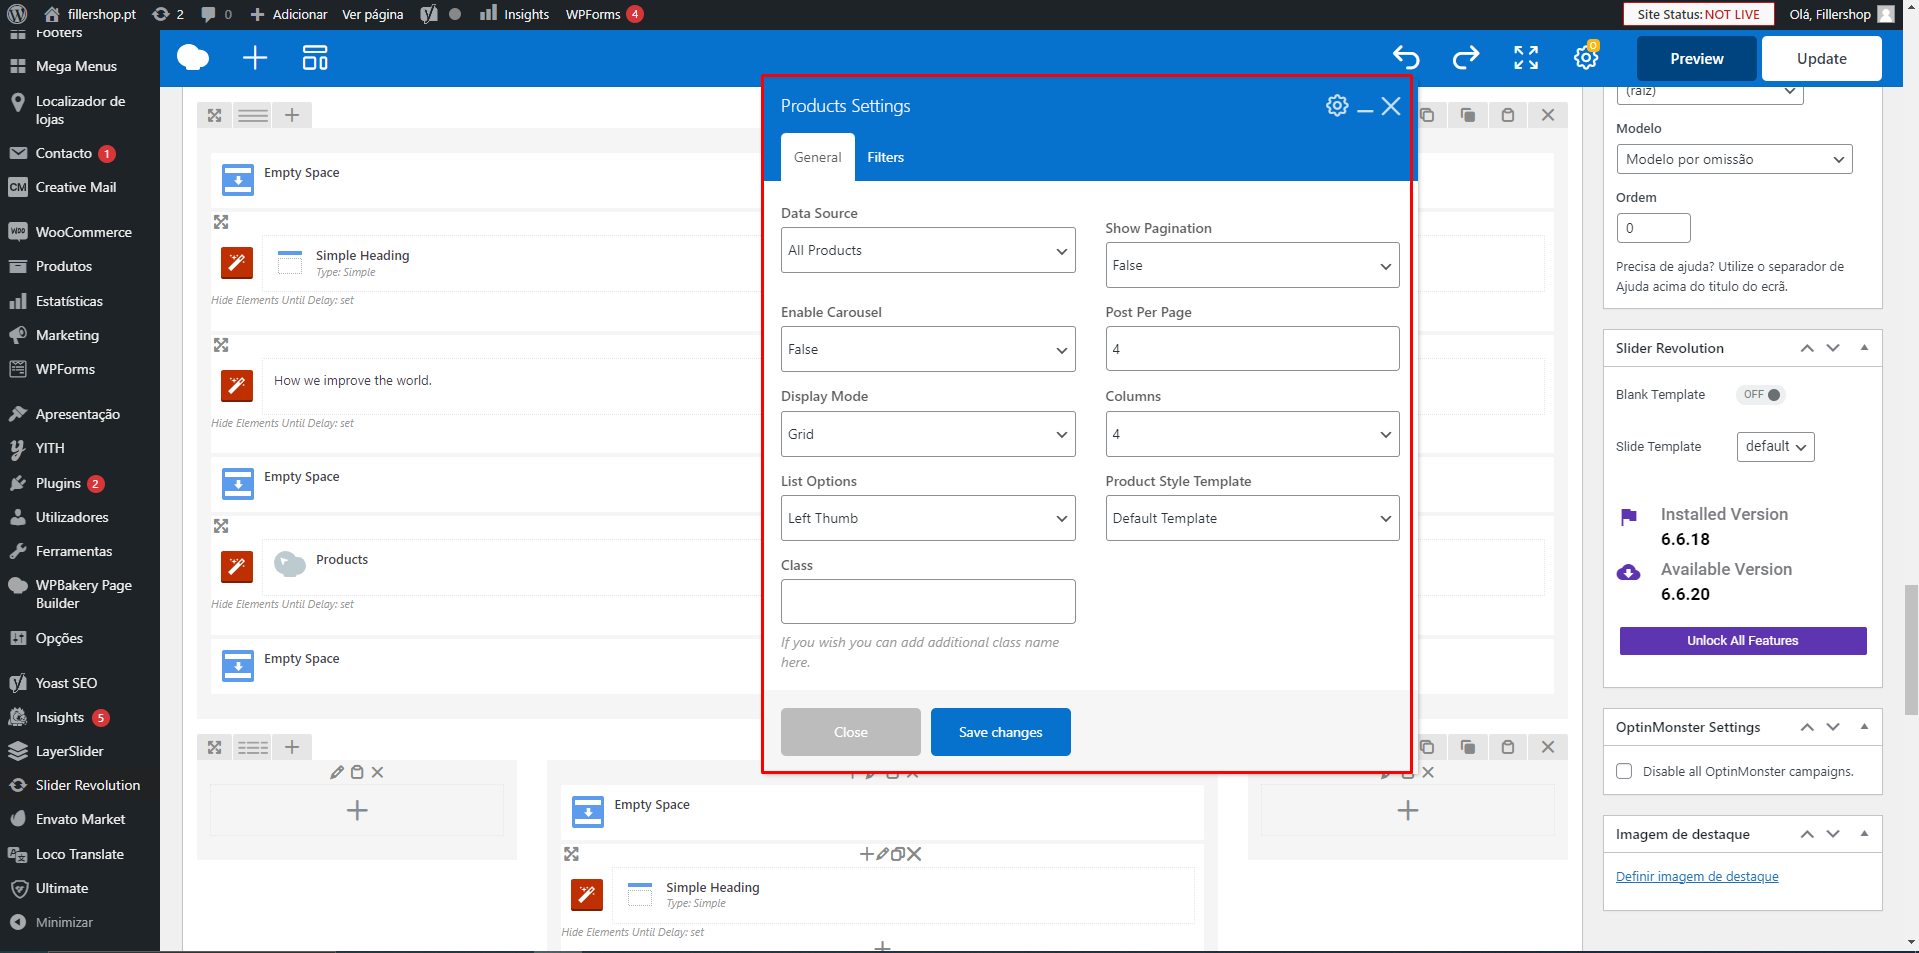Click the Post Per Page input
The width and height of the screenshot is (1919, 953).
pos(1252,349)
